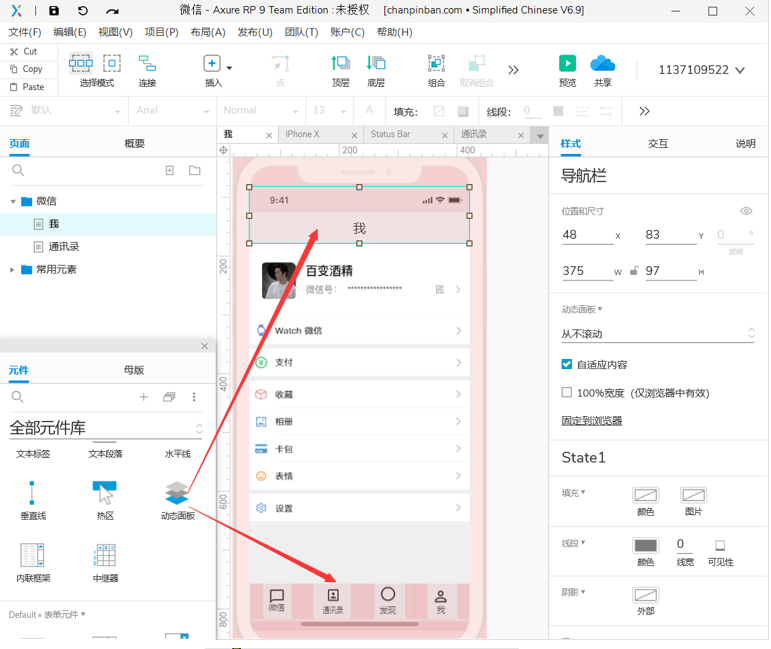Image resolution: width=771 pixels, height=649 pixels.
Task: Open the Arial font dropdown
Action: coord(173,111)
